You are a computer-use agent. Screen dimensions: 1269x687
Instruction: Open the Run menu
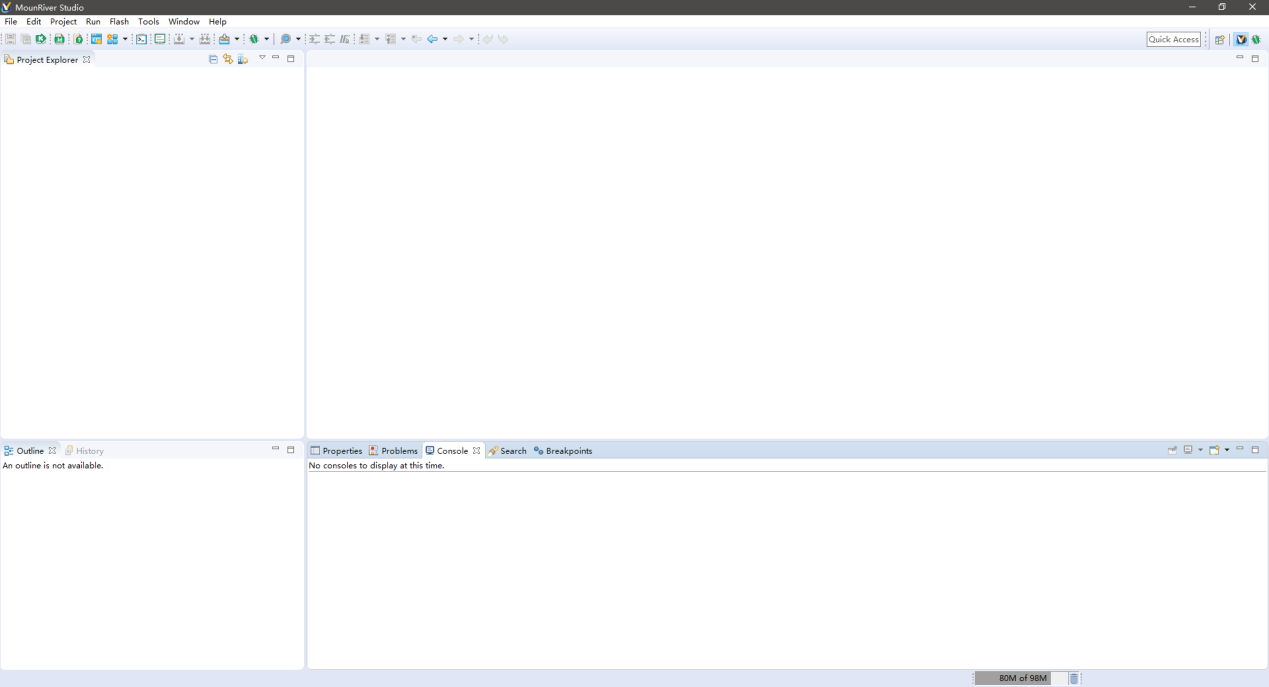pyautogui.click(x=93, y=21)
